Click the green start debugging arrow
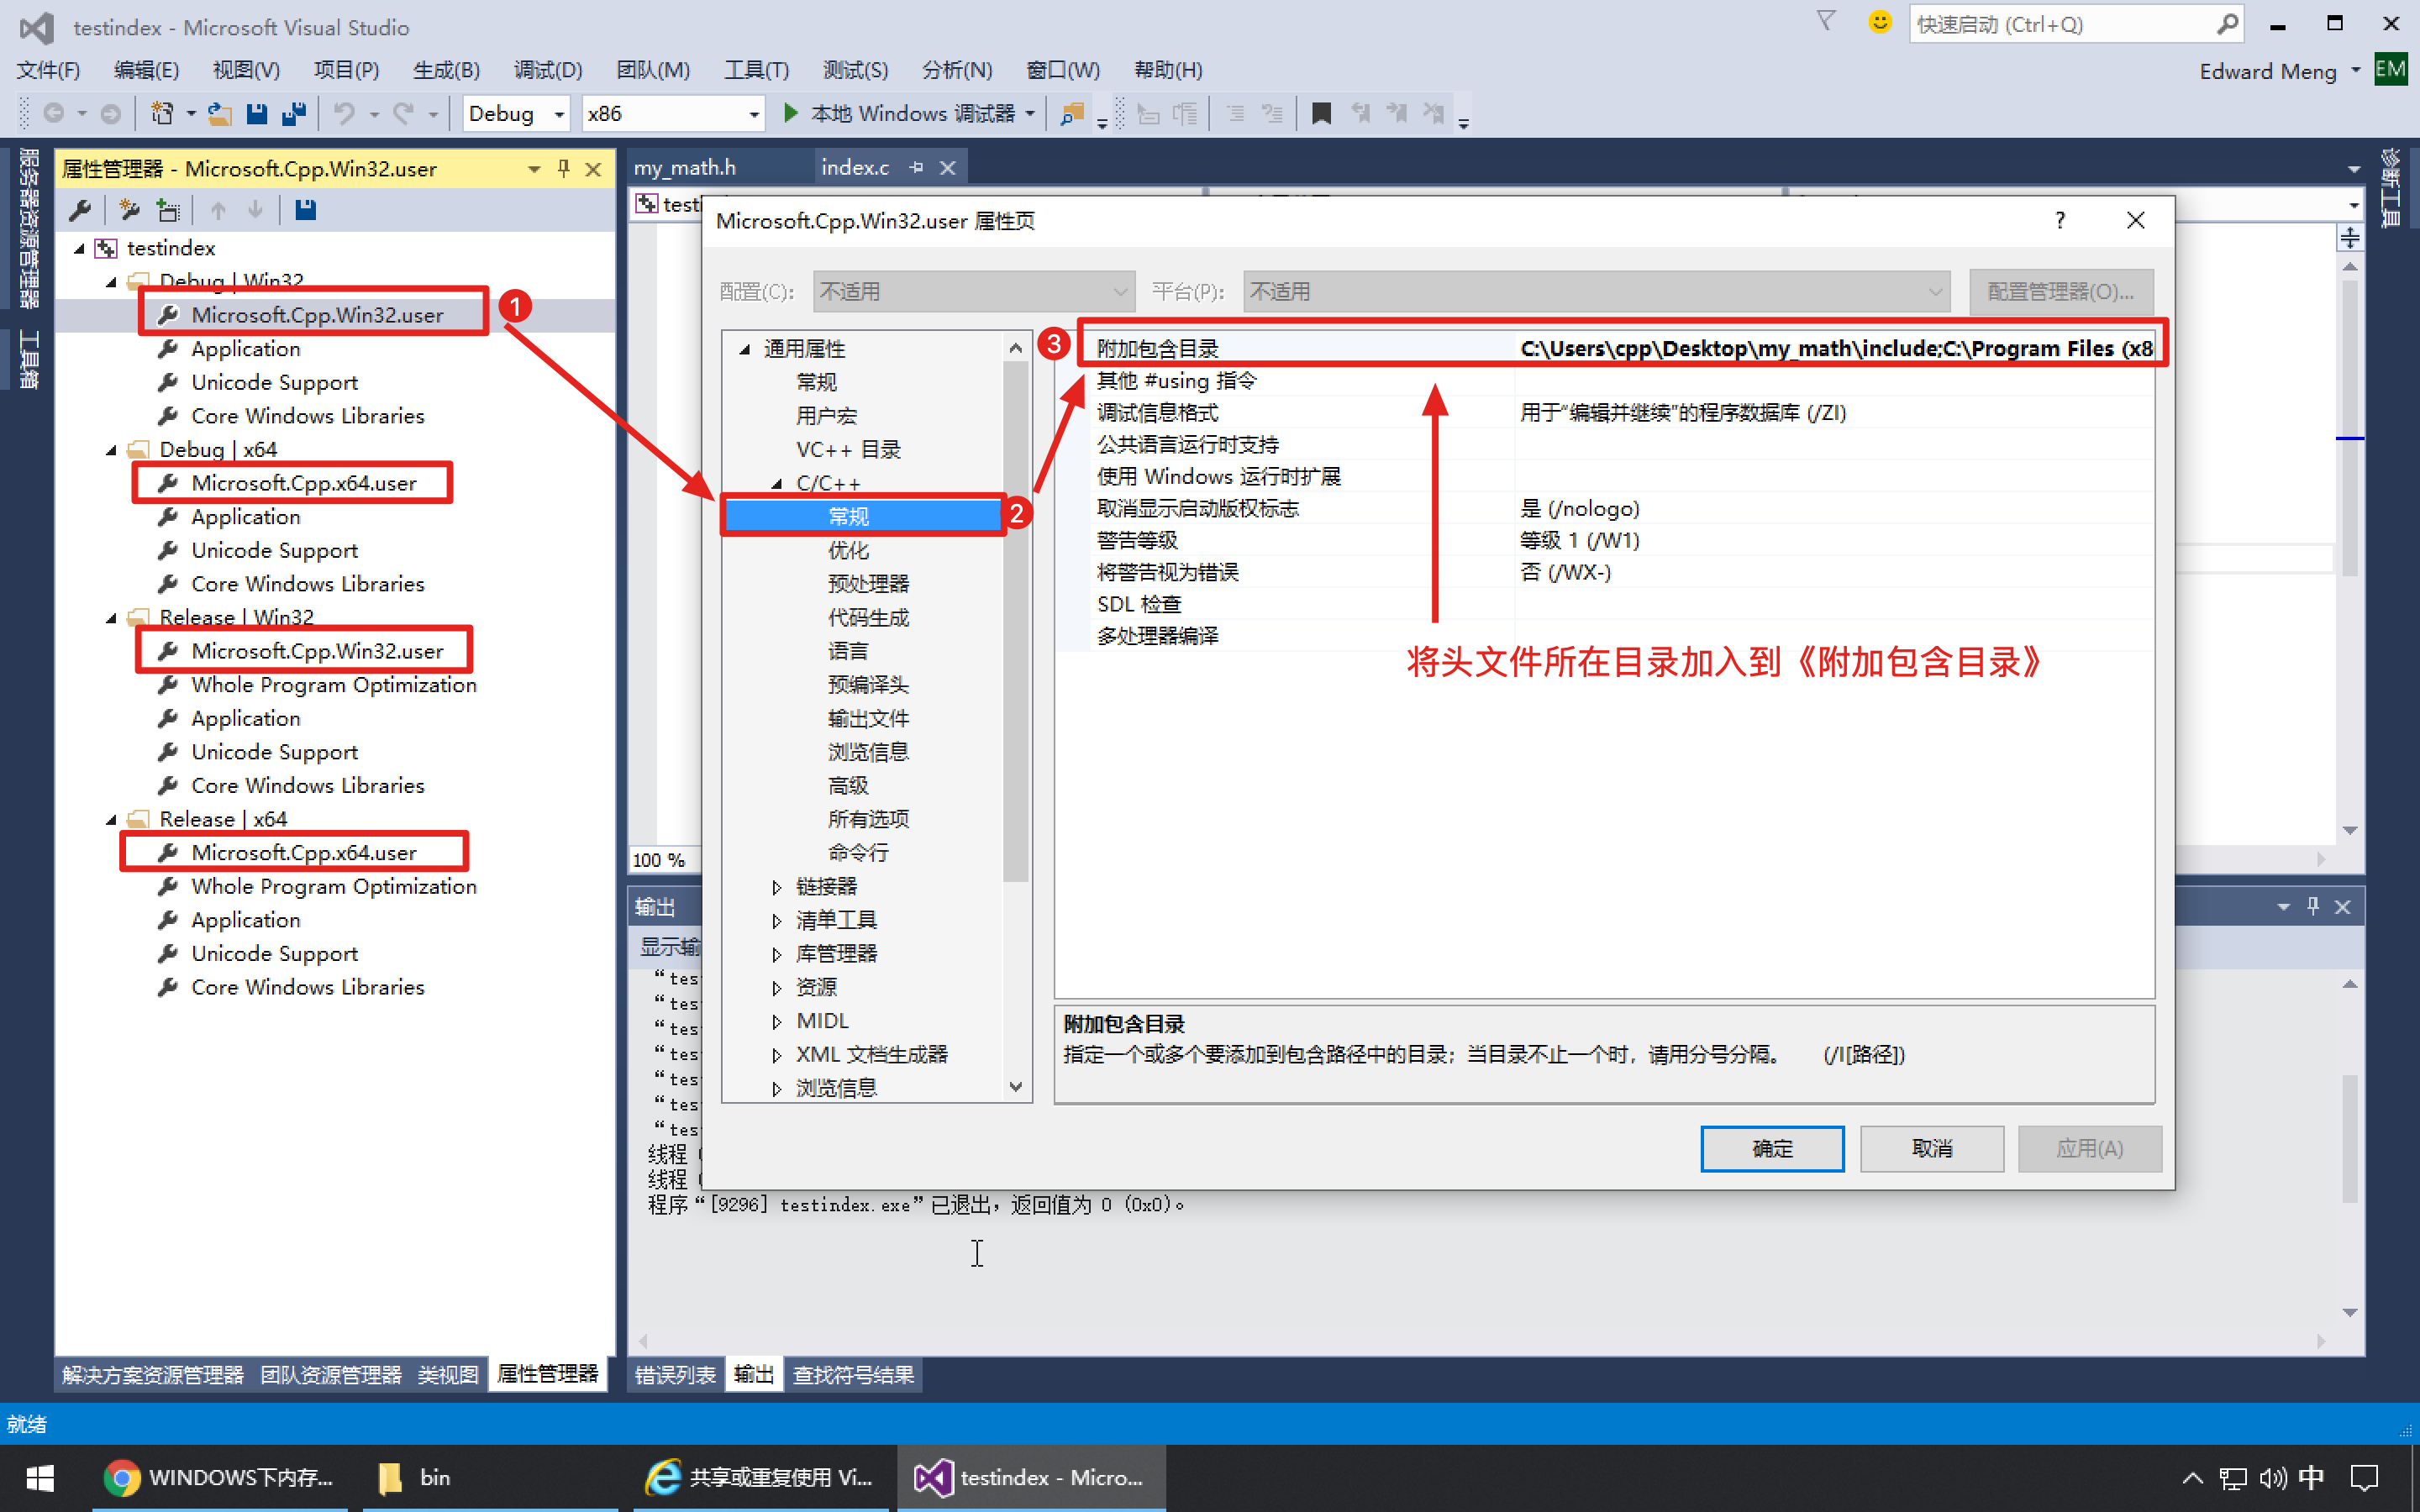2420x1512 pixels. pyautogui.click(x=790, y=113)
